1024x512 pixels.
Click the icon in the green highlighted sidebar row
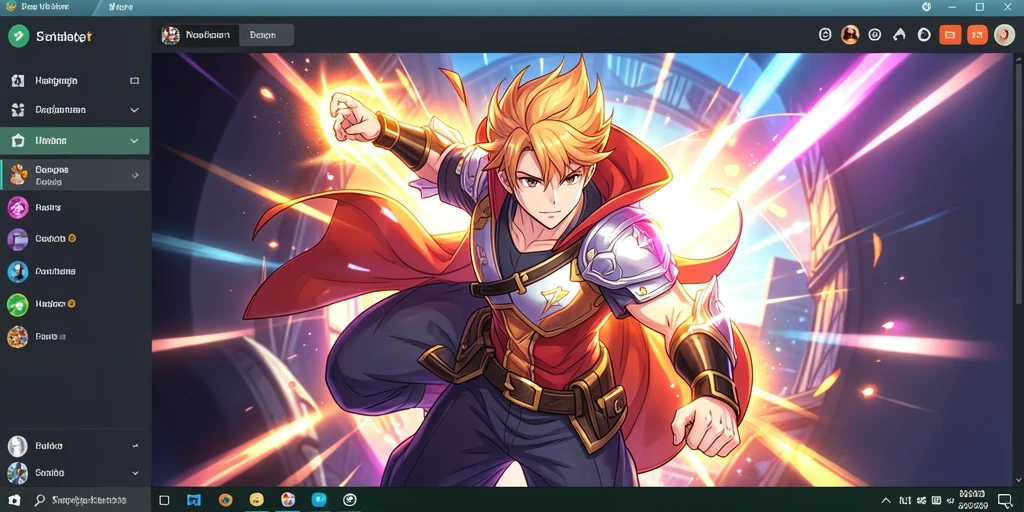[18, 140]
